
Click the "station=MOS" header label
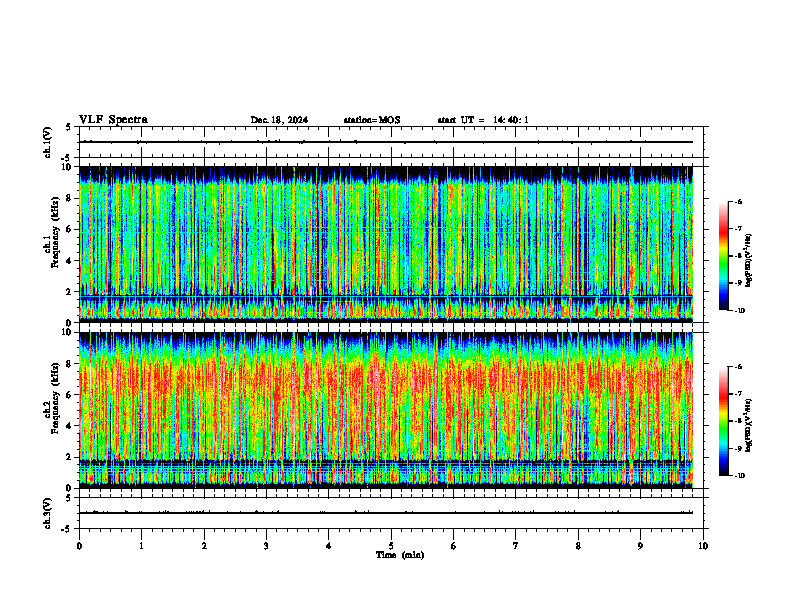click(372, 120)
